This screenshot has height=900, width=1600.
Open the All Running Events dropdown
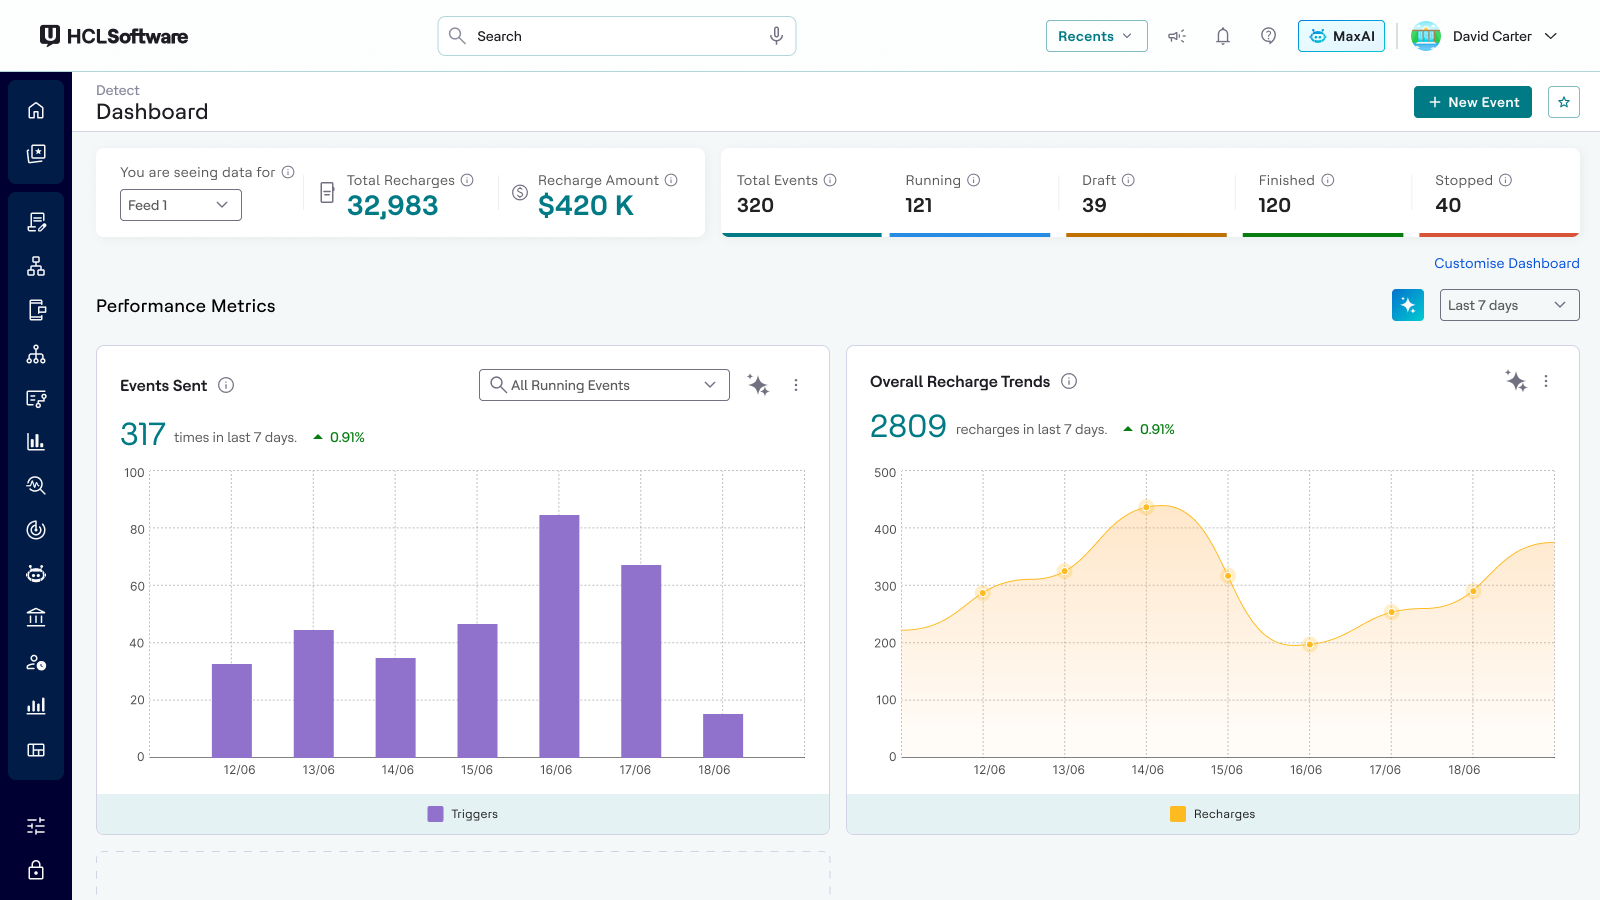pyautogui.click(x=604, y=385)
